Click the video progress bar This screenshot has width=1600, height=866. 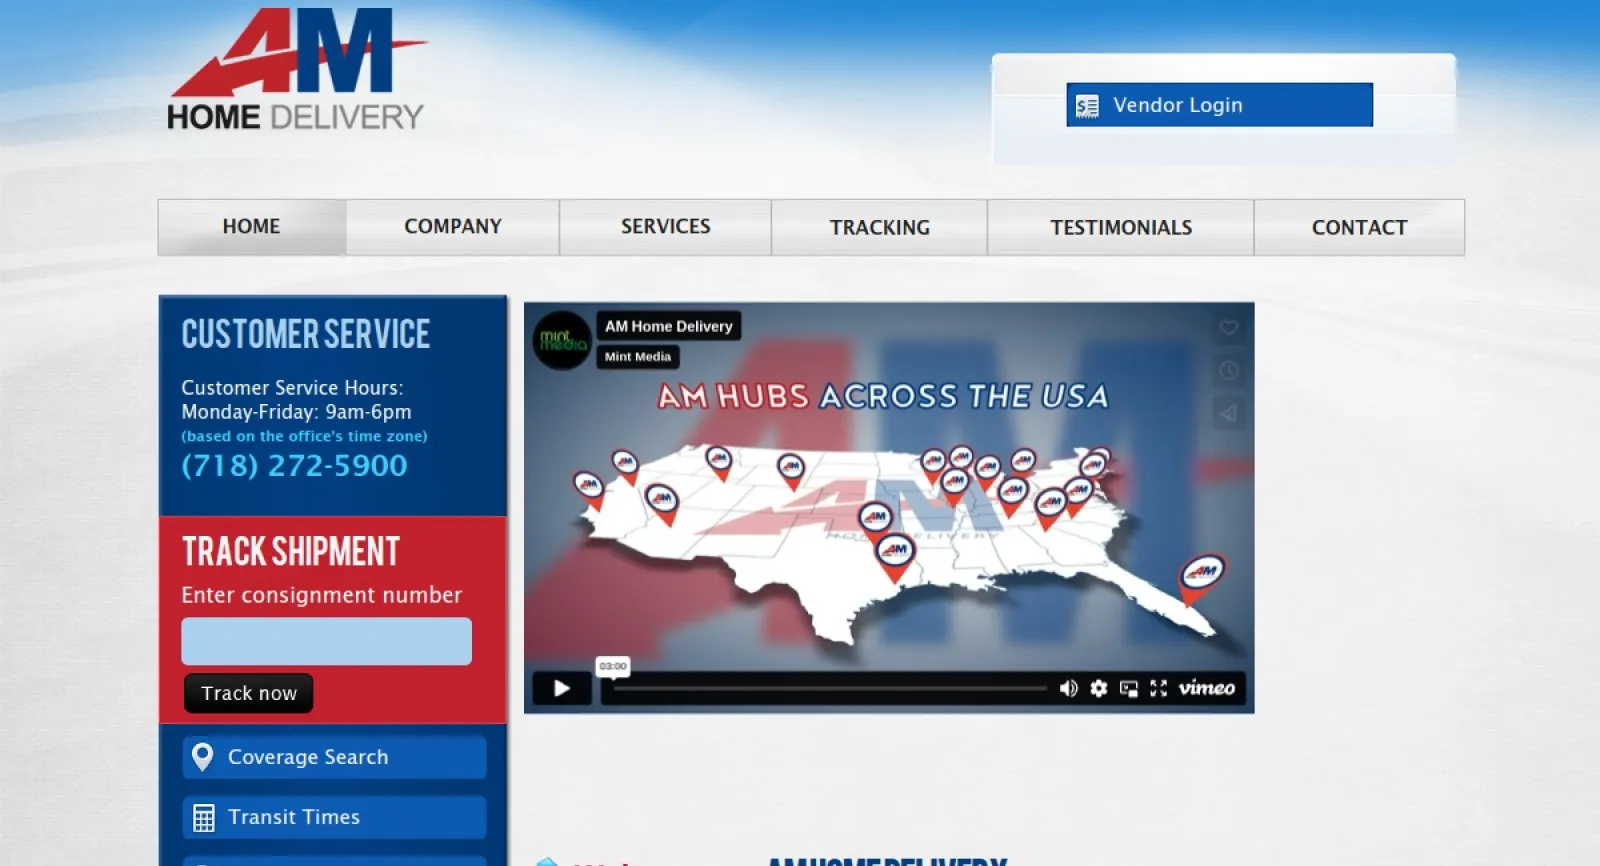click(x=830, y=688)
